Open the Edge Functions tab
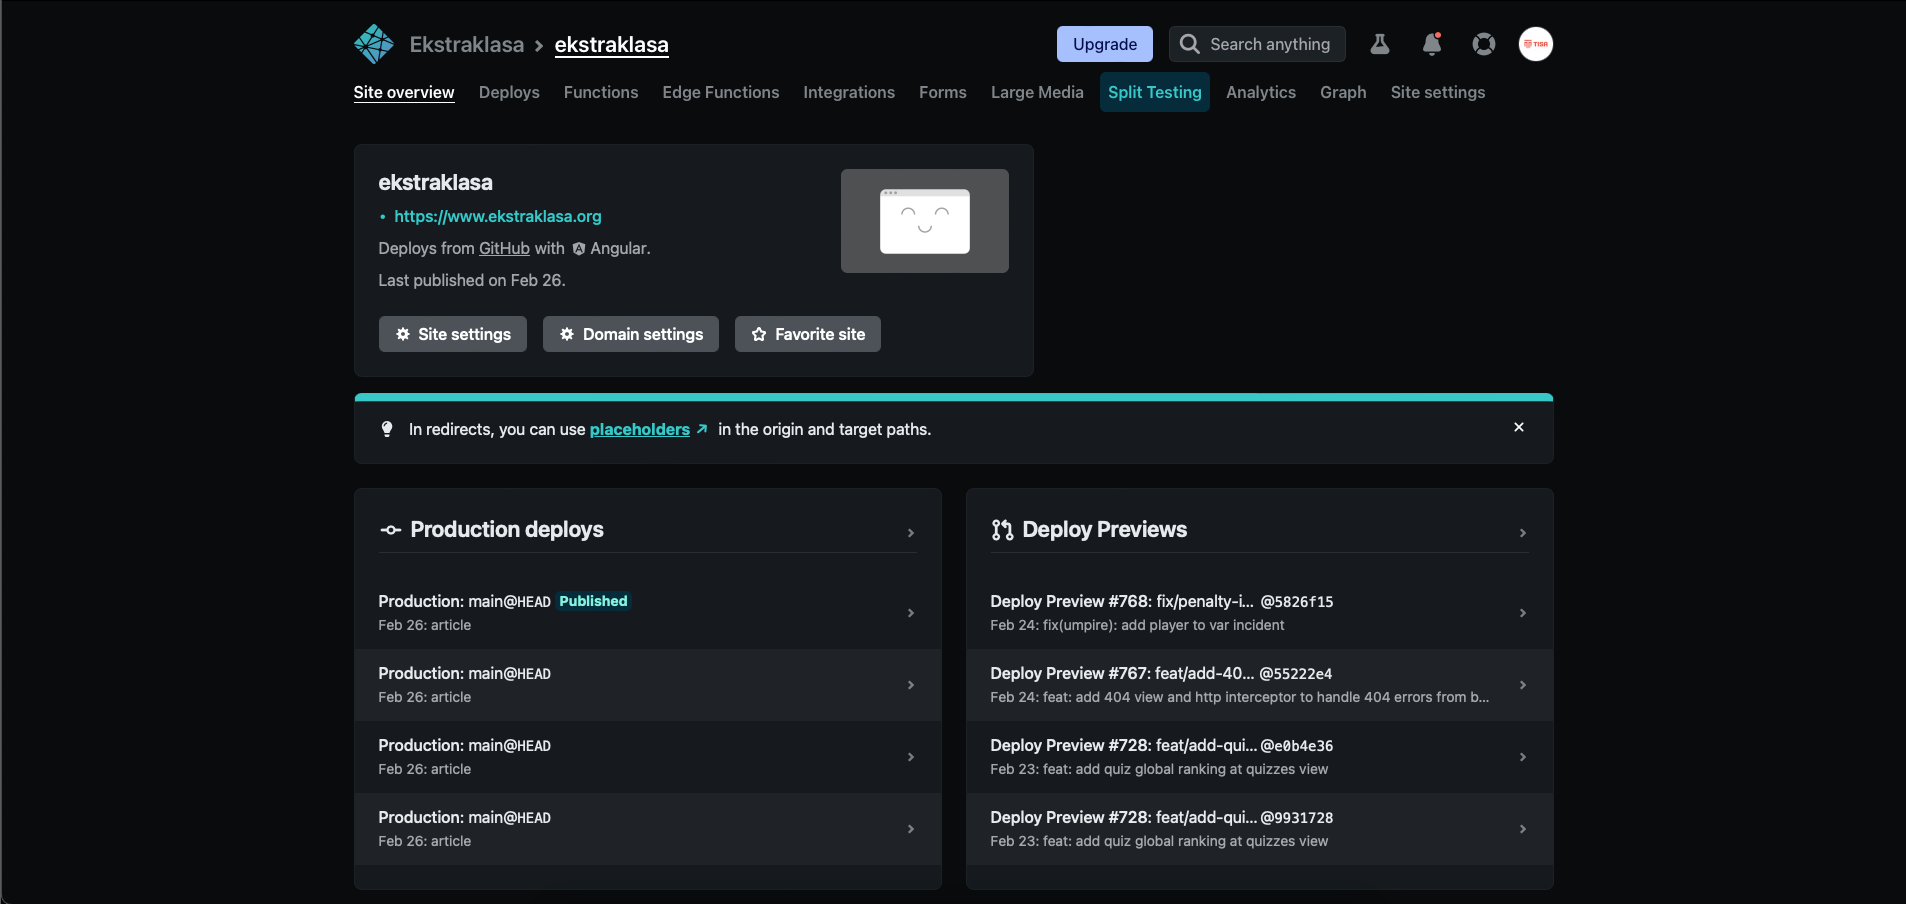Image resolution: width=1906 pixels, height=904 pixels. pos(721,92)
